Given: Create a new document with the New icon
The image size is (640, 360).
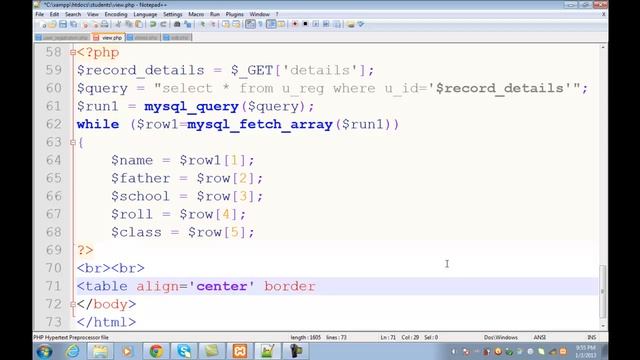Looking at the screenshot, I should pyautogui.click(x=43, y=24).
